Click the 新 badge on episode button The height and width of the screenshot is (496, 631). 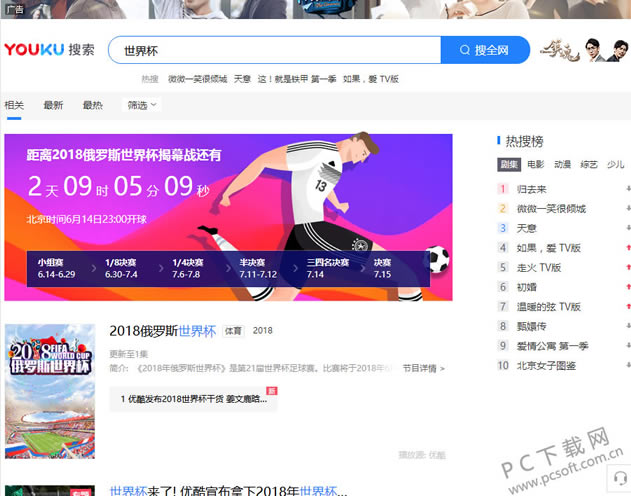coord(272,391)
